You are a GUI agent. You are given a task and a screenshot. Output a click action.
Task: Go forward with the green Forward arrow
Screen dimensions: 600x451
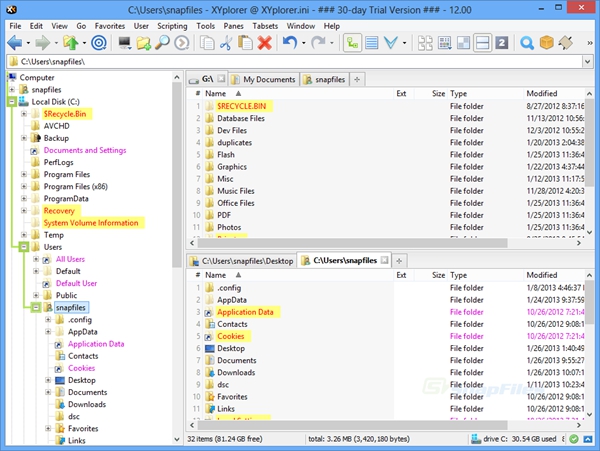(x=42, y=43)
